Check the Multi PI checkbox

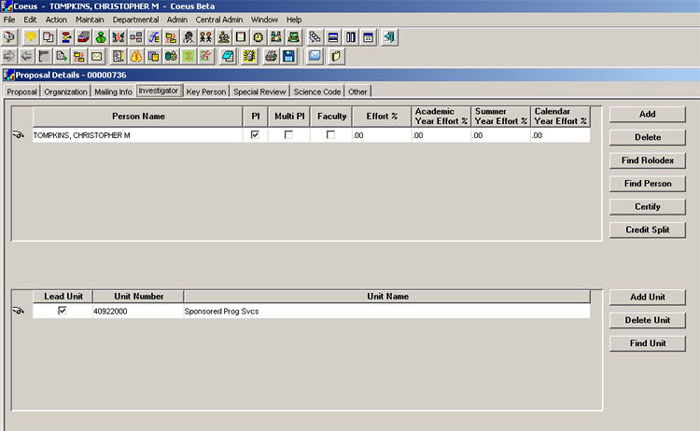pyautogui.click(x=289, y=134)
